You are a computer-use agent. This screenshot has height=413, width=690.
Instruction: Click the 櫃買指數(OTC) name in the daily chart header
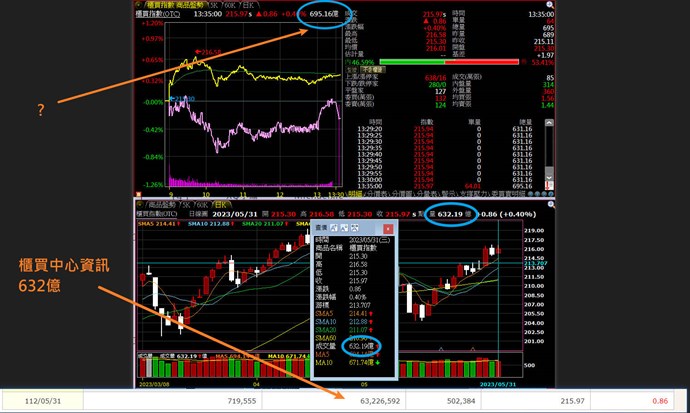click(x=157, y=214)
